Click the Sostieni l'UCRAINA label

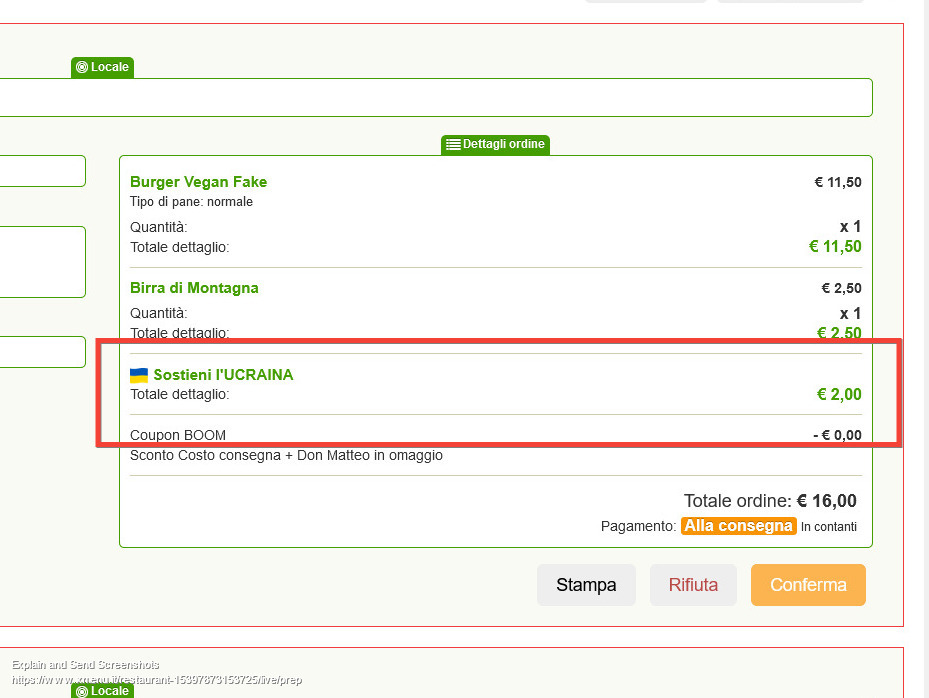coord(223,375)
